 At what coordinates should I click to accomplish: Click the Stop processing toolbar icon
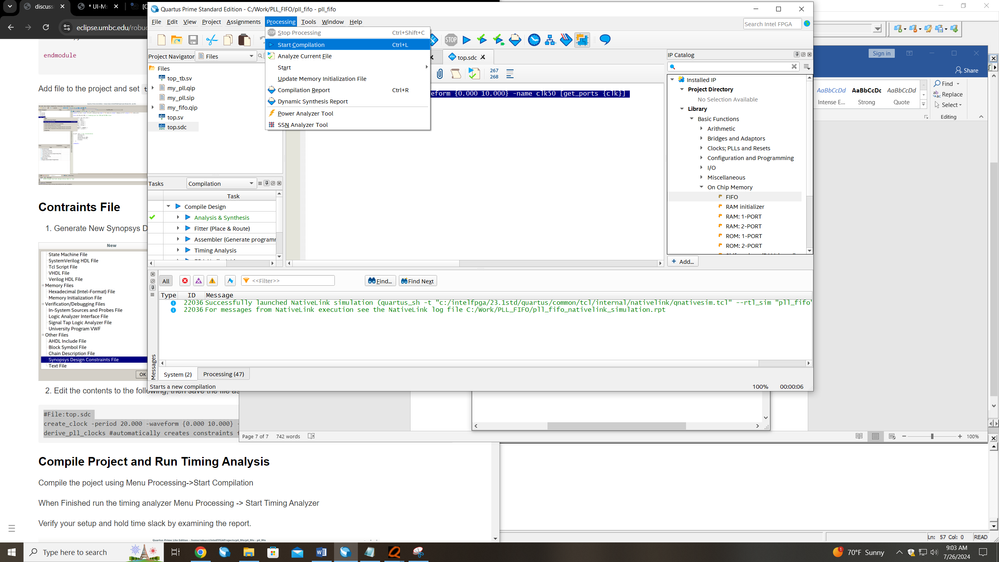point(451,40)
